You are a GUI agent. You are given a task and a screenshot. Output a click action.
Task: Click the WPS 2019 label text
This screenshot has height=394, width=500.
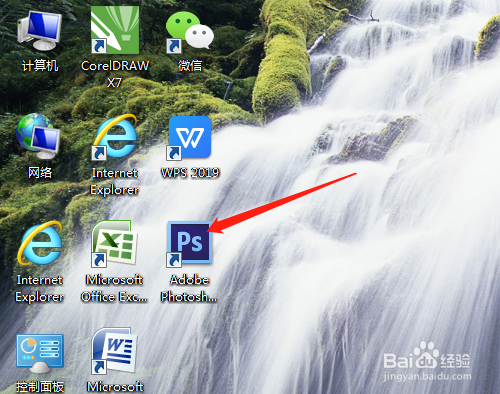click(x=190, y=172)
